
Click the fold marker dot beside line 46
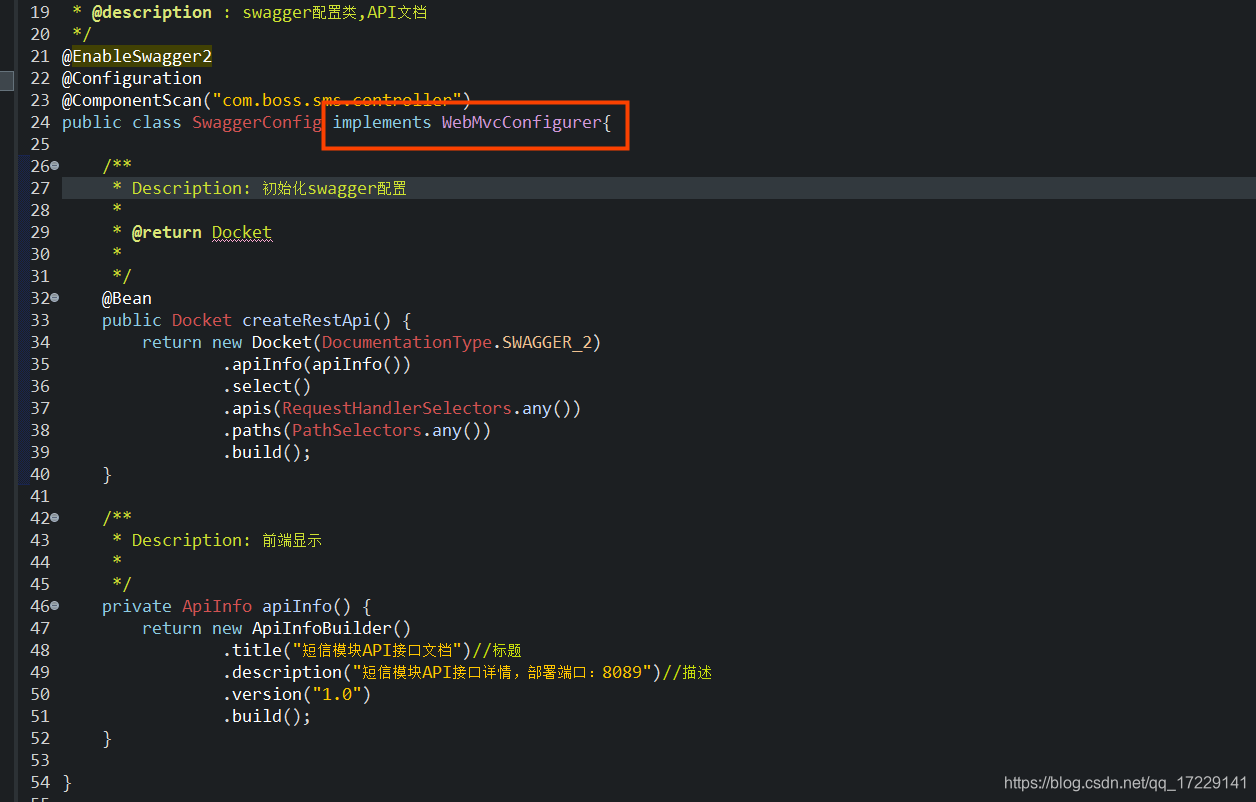(53, 606)
